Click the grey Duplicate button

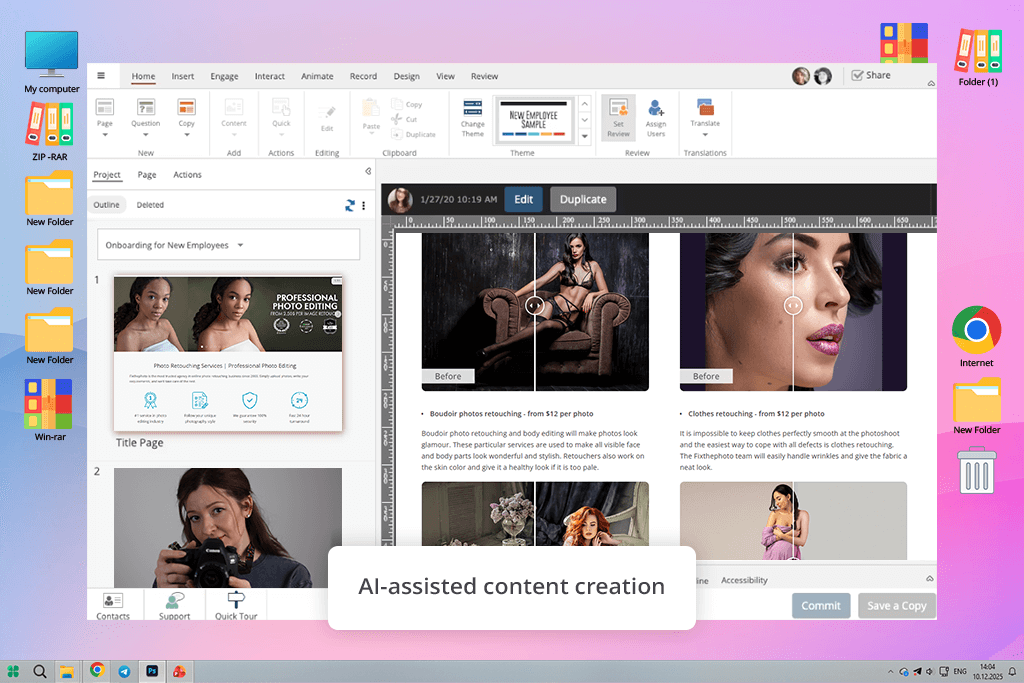click(x=583, y=199)
